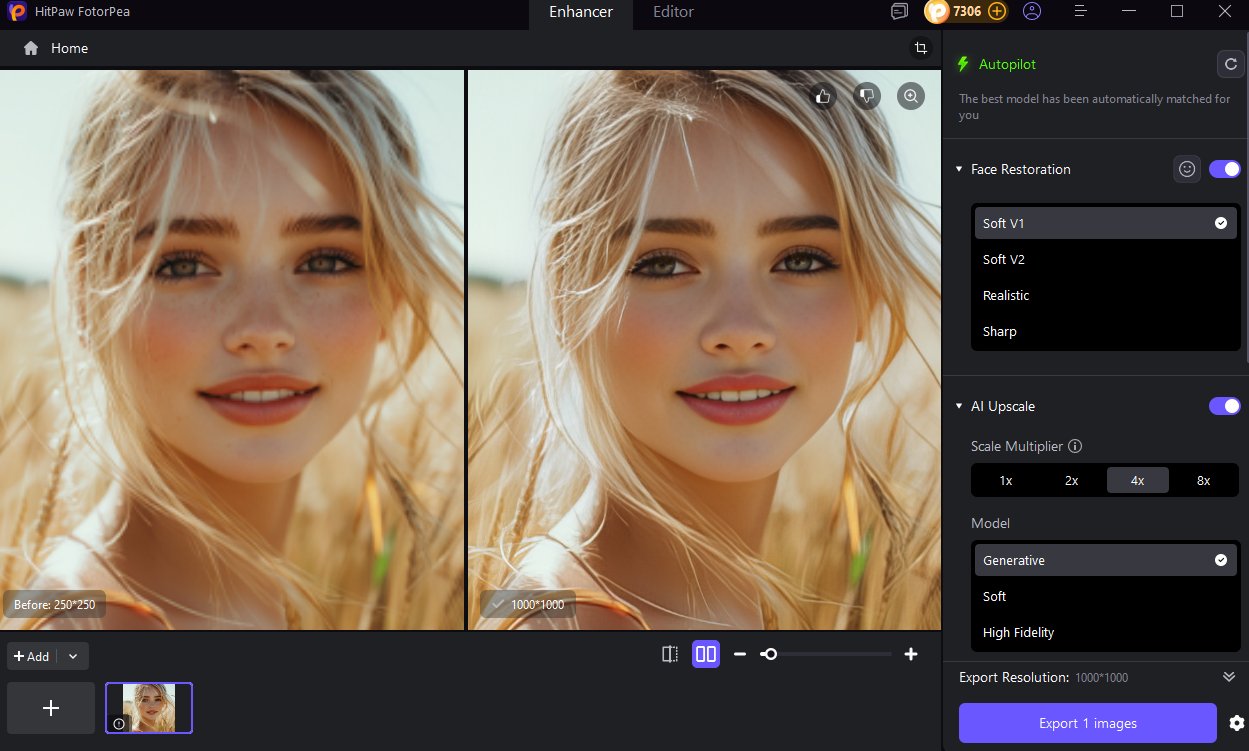Disable the Face Restoration toggle
This screenshot has height=751, width=1249.
click(x=1224, y=169)
